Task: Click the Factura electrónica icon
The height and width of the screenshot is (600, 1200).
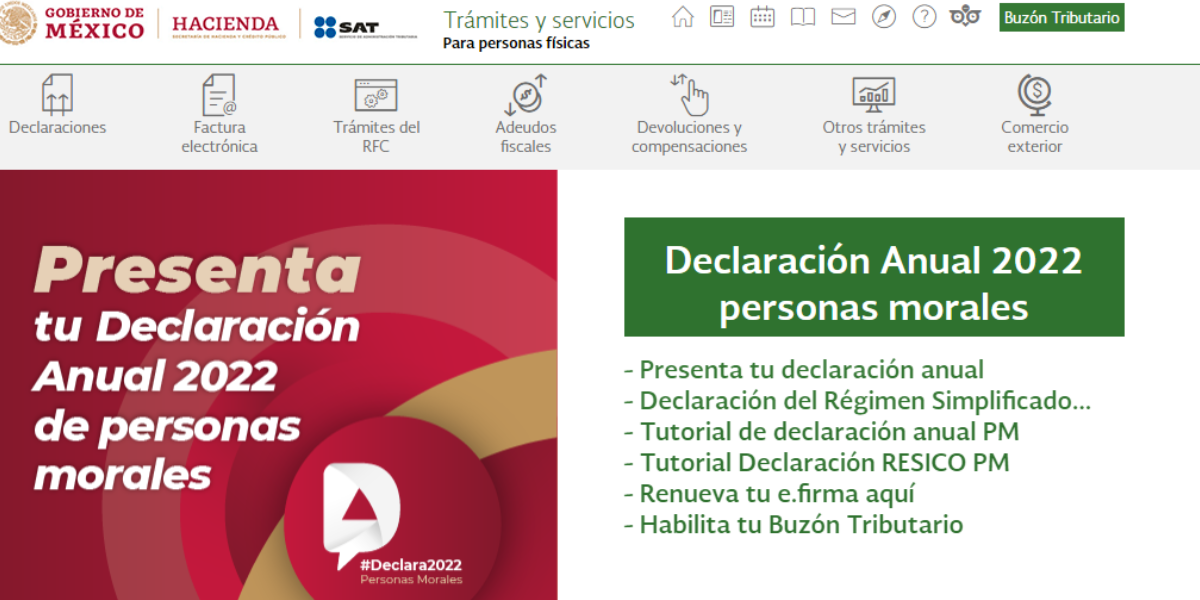Action: [219, 94]
